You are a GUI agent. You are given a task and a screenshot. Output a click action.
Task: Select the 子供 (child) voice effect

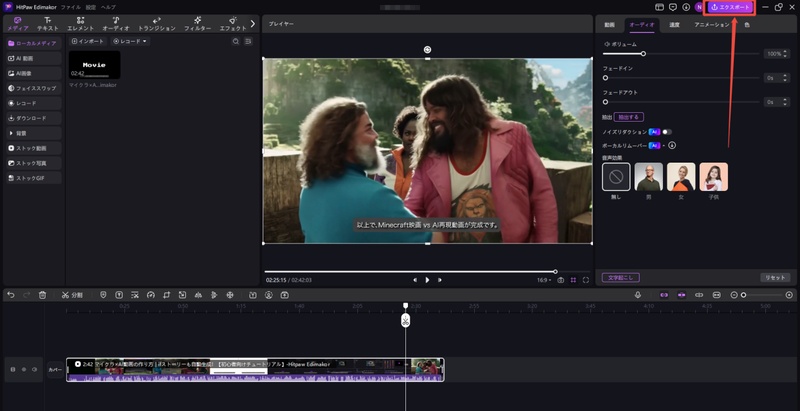pyautogui.click(x=713, y=177)
